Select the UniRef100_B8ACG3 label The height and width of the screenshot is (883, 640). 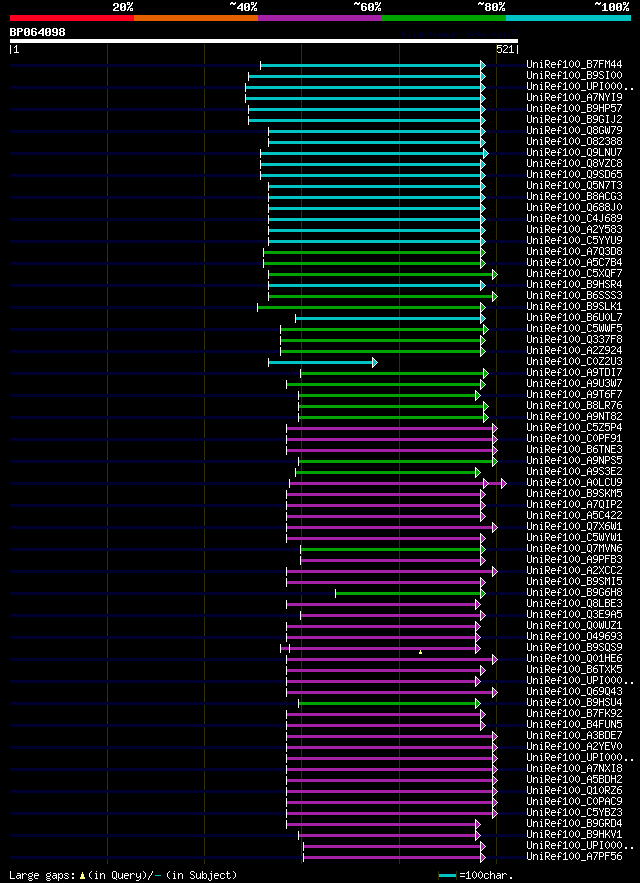[x=574, y=197]
